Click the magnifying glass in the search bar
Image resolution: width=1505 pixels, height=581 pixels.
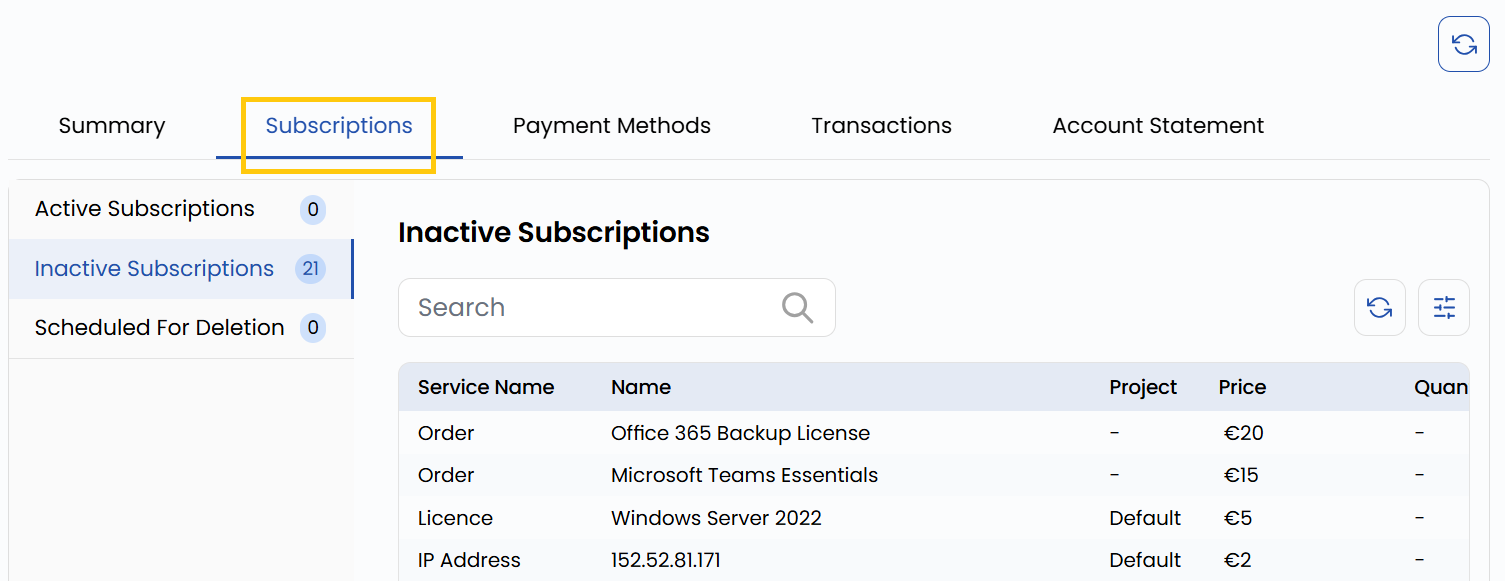coord(797,307)
